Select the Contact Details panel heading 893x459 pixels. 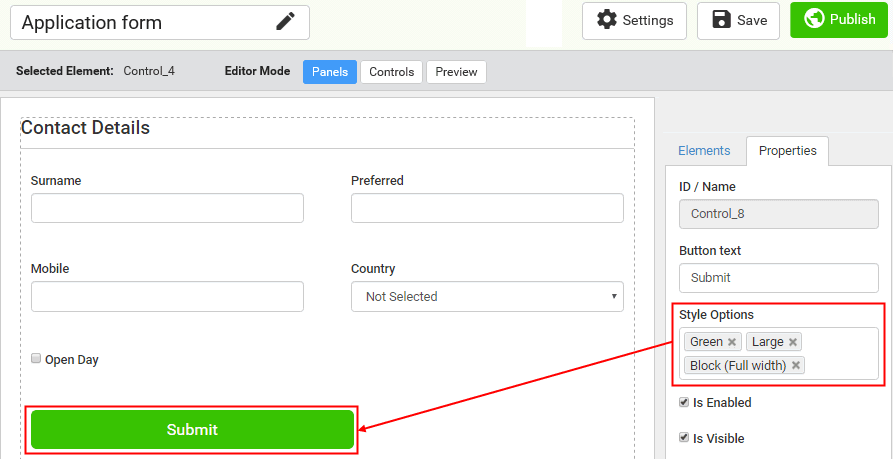point(85,128)
